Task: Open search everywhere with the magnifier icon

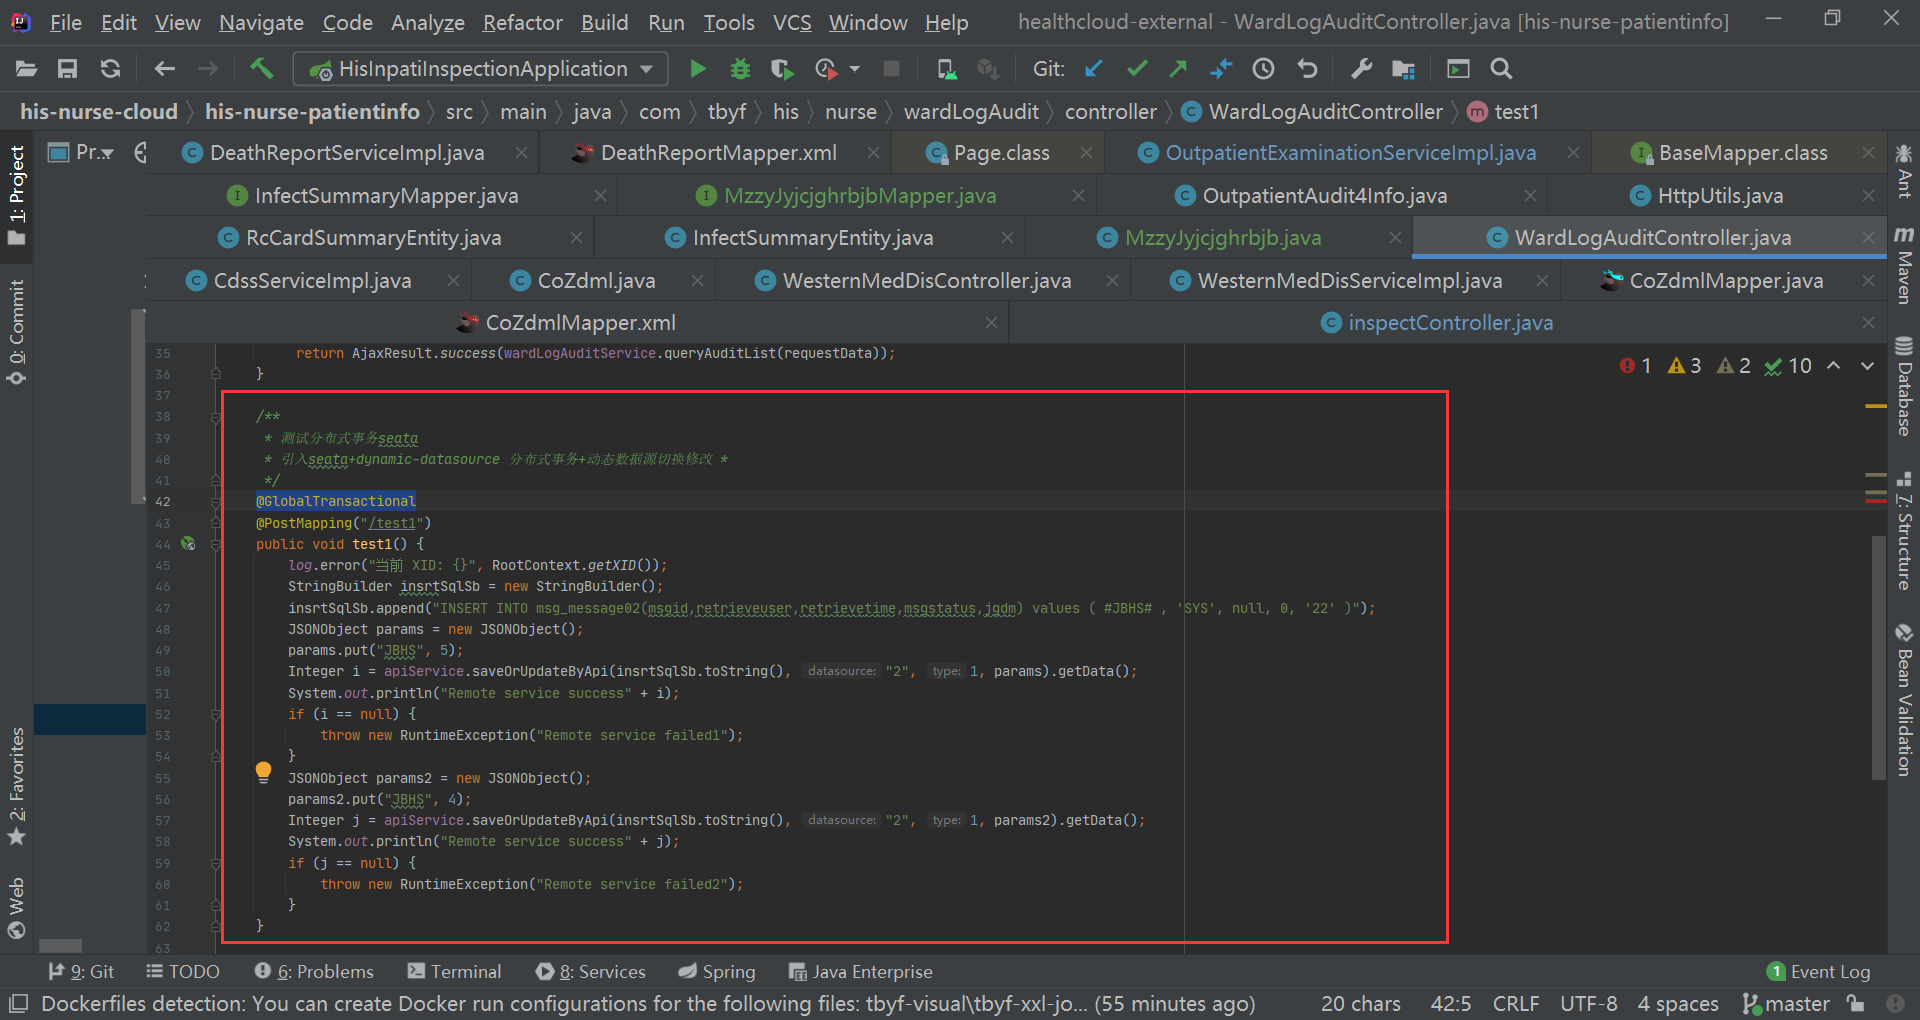Action: click(1500, 68)
